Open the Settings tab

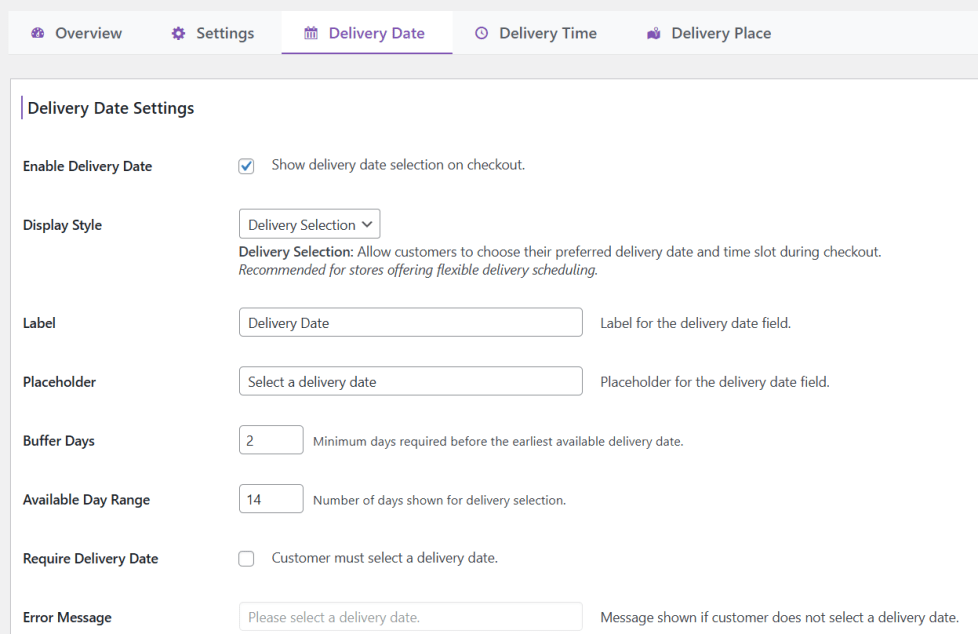pos(225,33)
